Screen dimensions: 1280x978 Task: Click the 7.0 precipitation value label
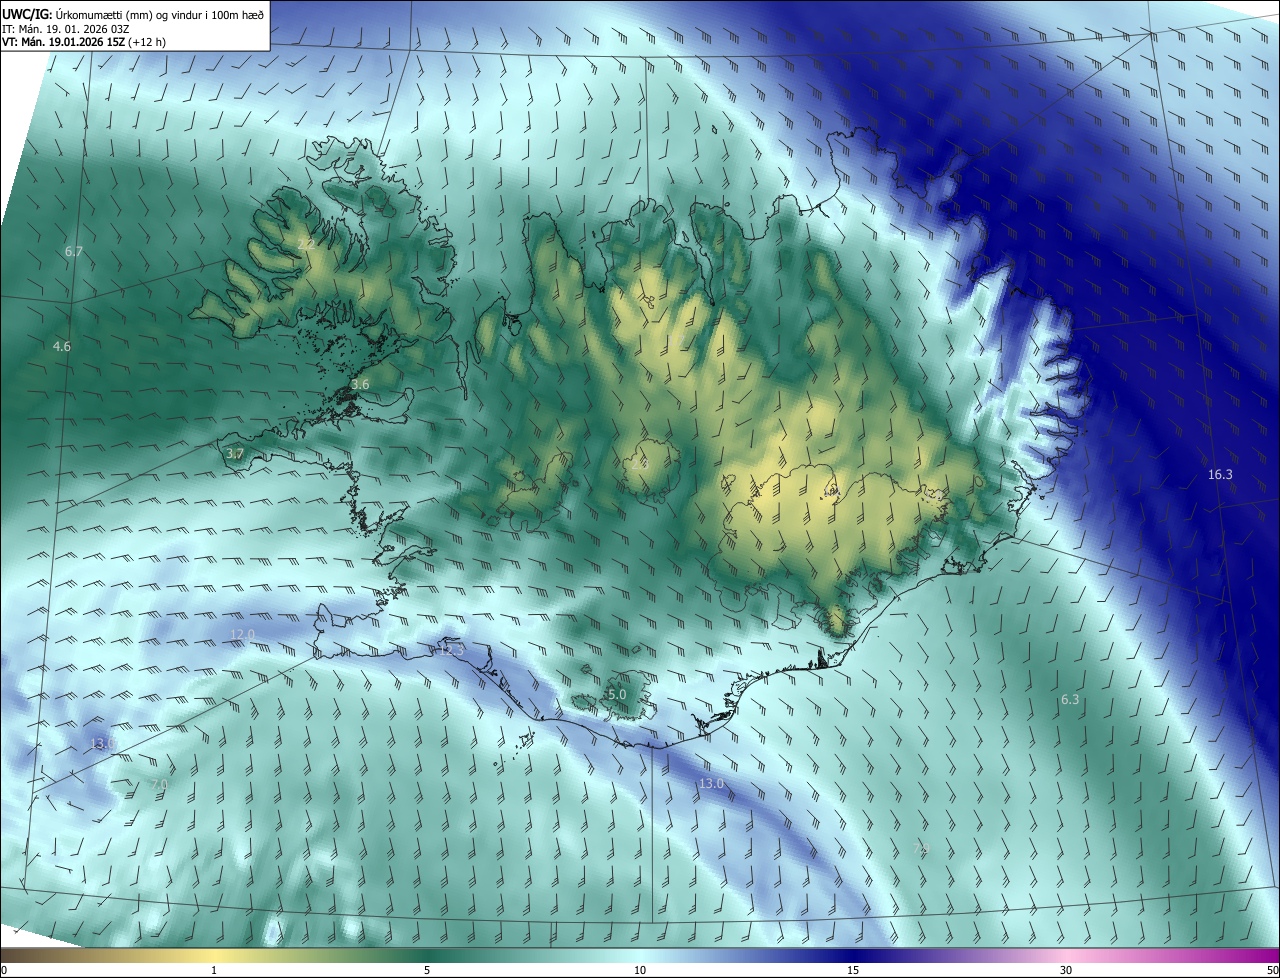[159, 784]
